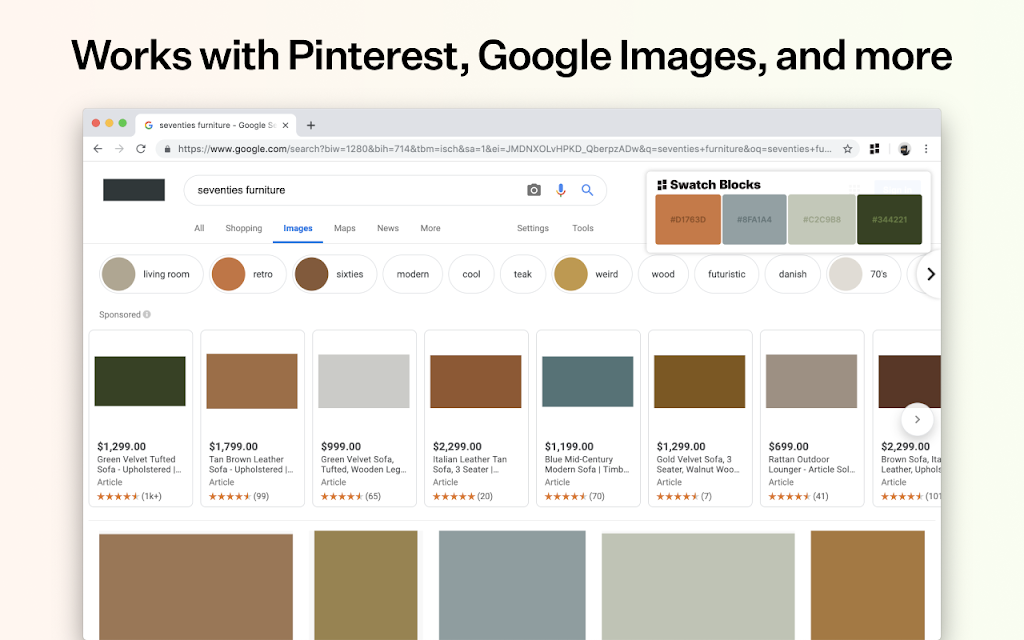Reload the page with the refresh icon
Image resolution: width=1024 pixels, height=640 pixels.
(140, 149)
